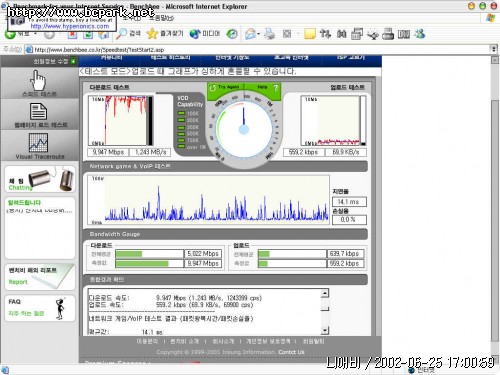Open Favorites with the star icon
The height and width of the screenshot is (375, 500).
[x=152, y=34]
